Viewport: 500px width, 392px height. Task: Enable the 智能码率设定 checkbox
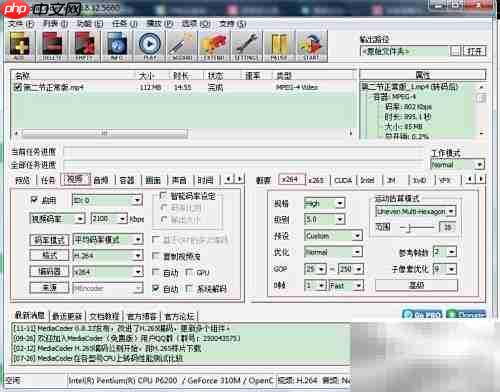163,196
